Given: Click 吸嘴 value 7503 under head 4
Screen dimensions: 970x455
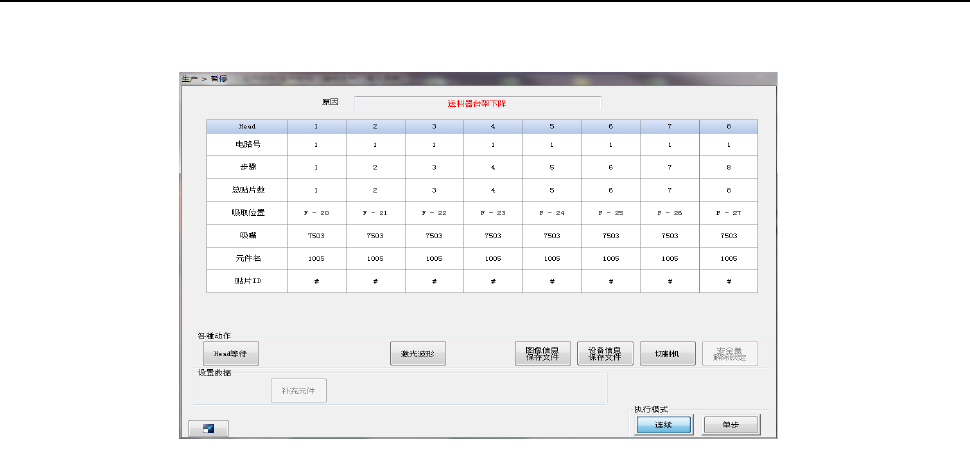Looking at the screenshot, I should [493, 236].
